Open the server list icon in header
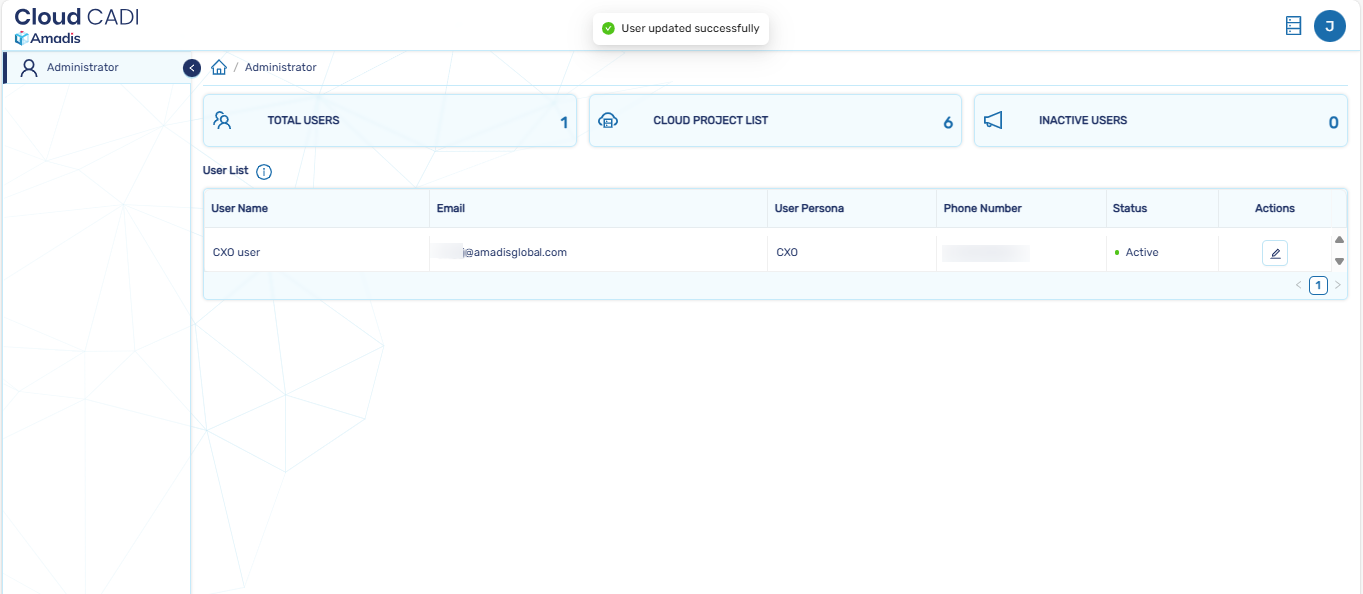 (1293, 27)
